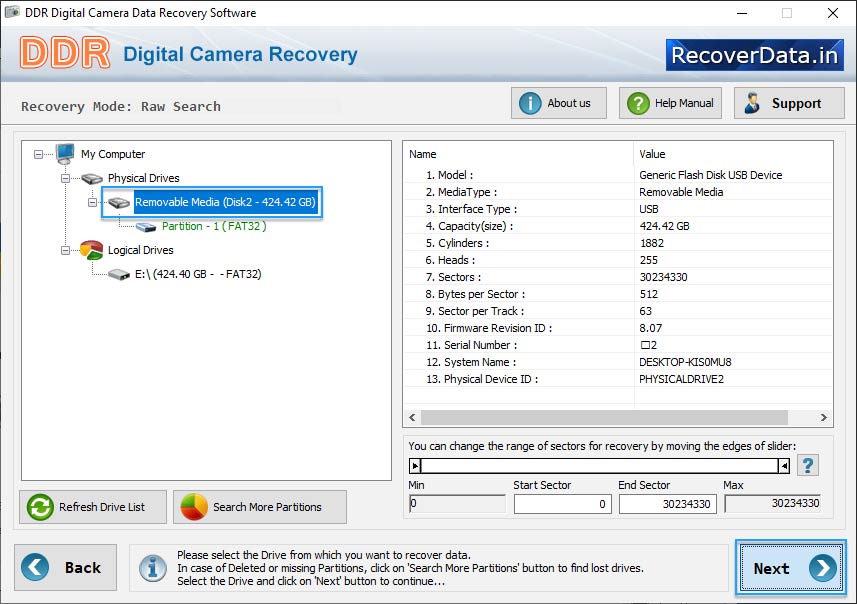The height and width of the screenshot is (604, 857).
Task: Select Physical Drives label in tree
Action: point(144,178)
